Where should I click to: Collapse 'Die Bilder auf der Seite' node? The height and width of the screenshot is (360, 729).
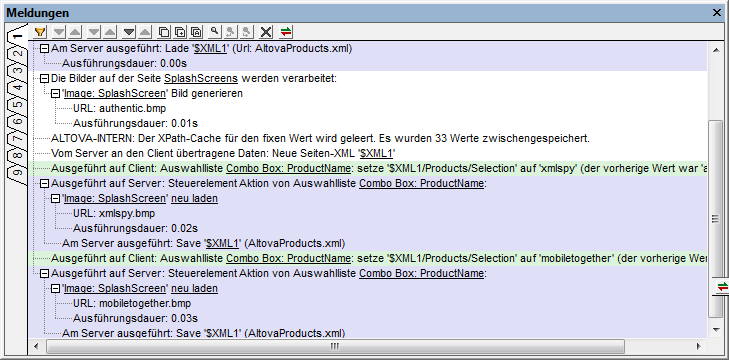pyautogui.click(x=45, y=78)
